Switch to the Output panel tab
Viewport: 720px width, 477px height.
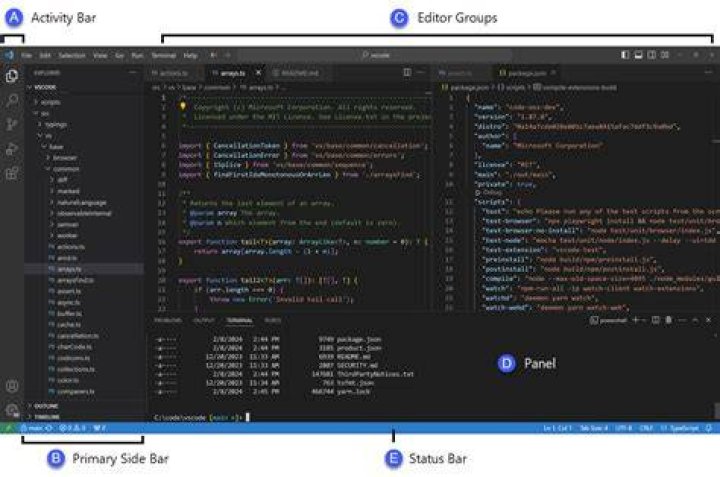click(204, 320)
